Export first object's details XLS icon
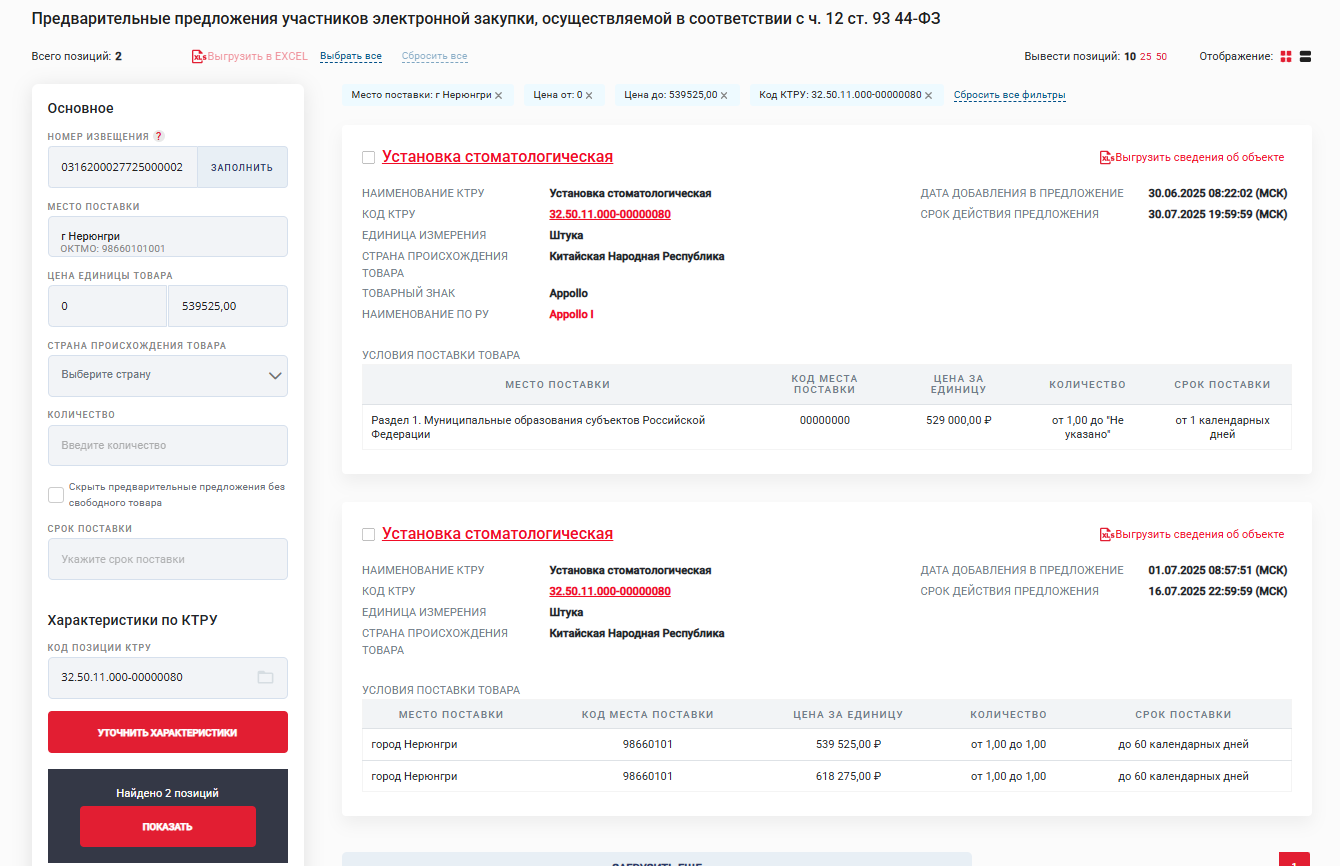This screenshot has height=866, width=1340. click(1107, 157)
